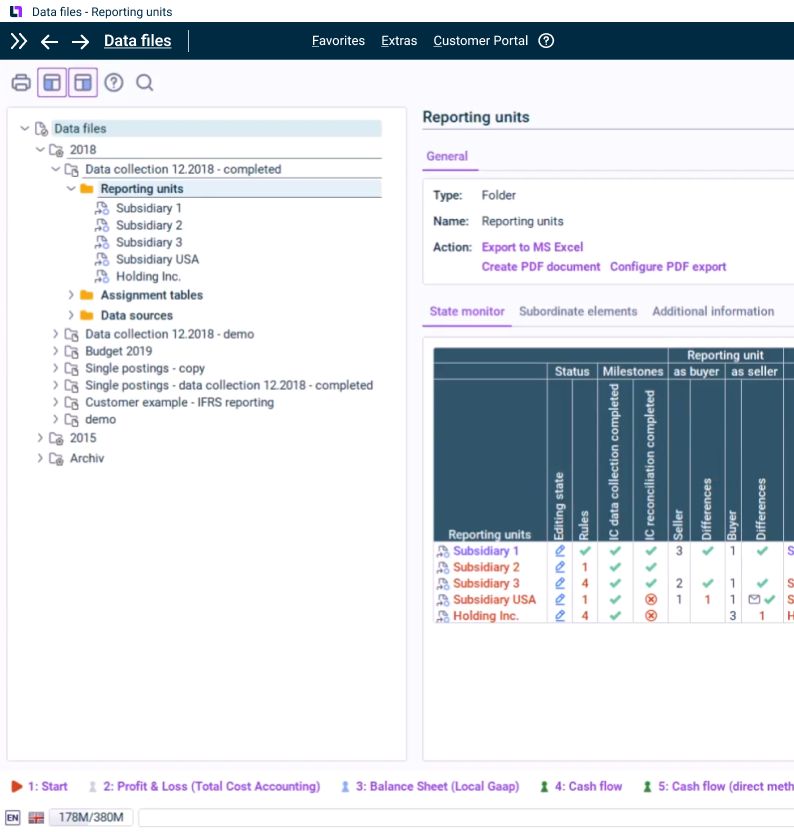Viewport: 794px width, 832px height.
Task: Expand the Budget 2019 node
Action: point(56,352)
